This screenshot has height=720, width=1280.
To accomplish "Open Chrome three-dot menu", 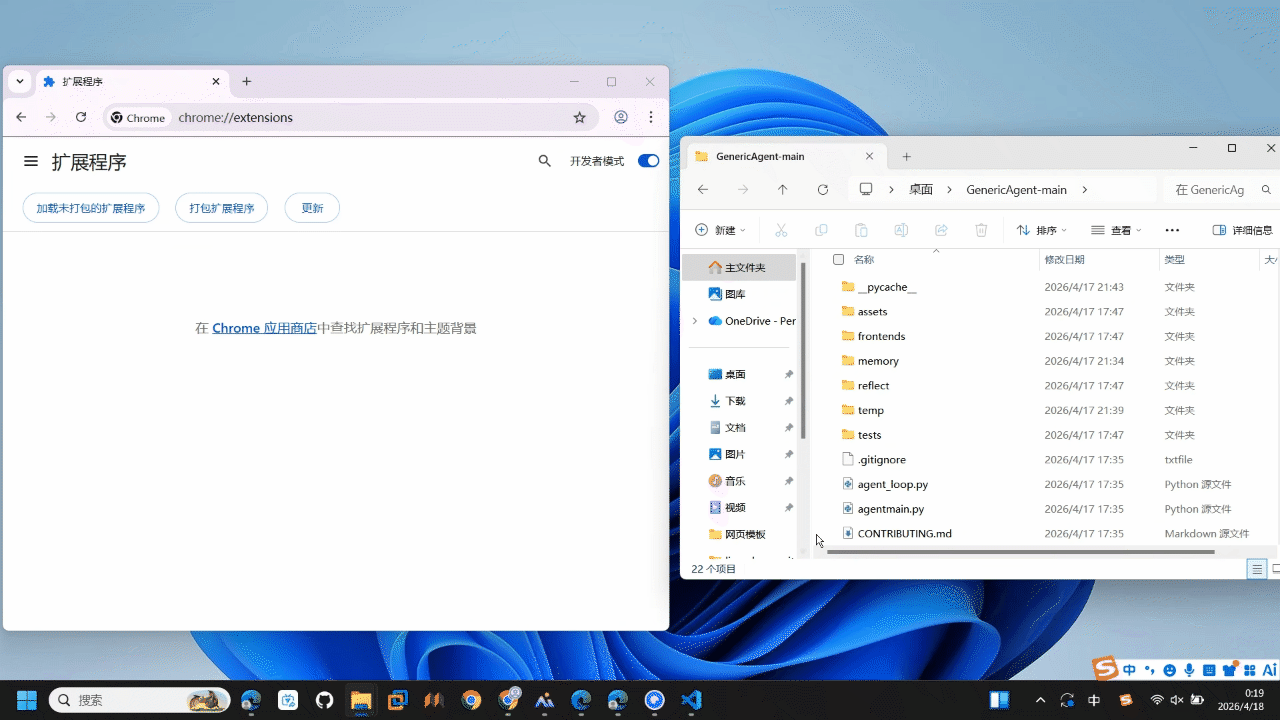I will click(x=651, y=117).
